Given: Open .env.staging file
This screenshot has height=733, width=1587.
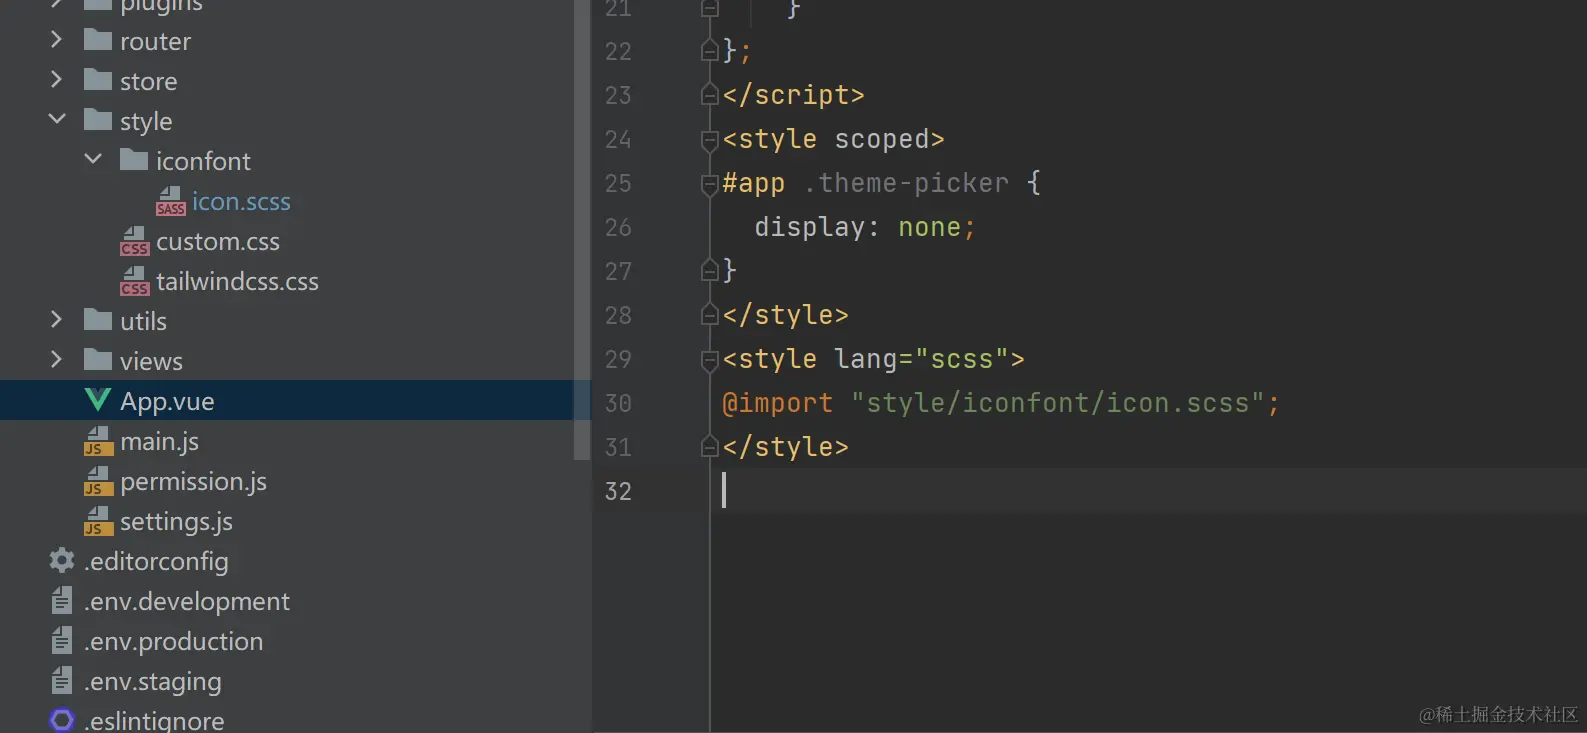Looking at the screenshot, I should [153, 681].
